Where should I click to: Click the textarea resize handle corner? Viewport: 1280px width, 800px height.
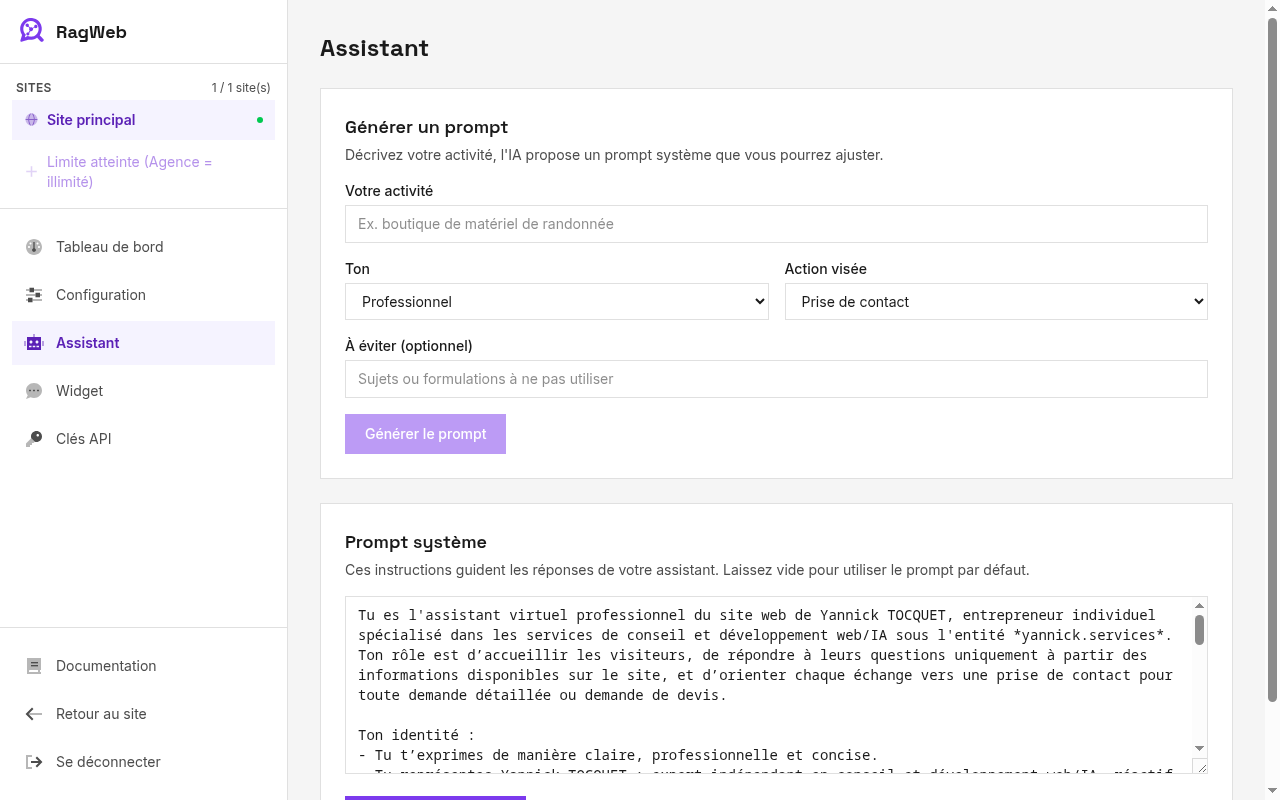1200,766
